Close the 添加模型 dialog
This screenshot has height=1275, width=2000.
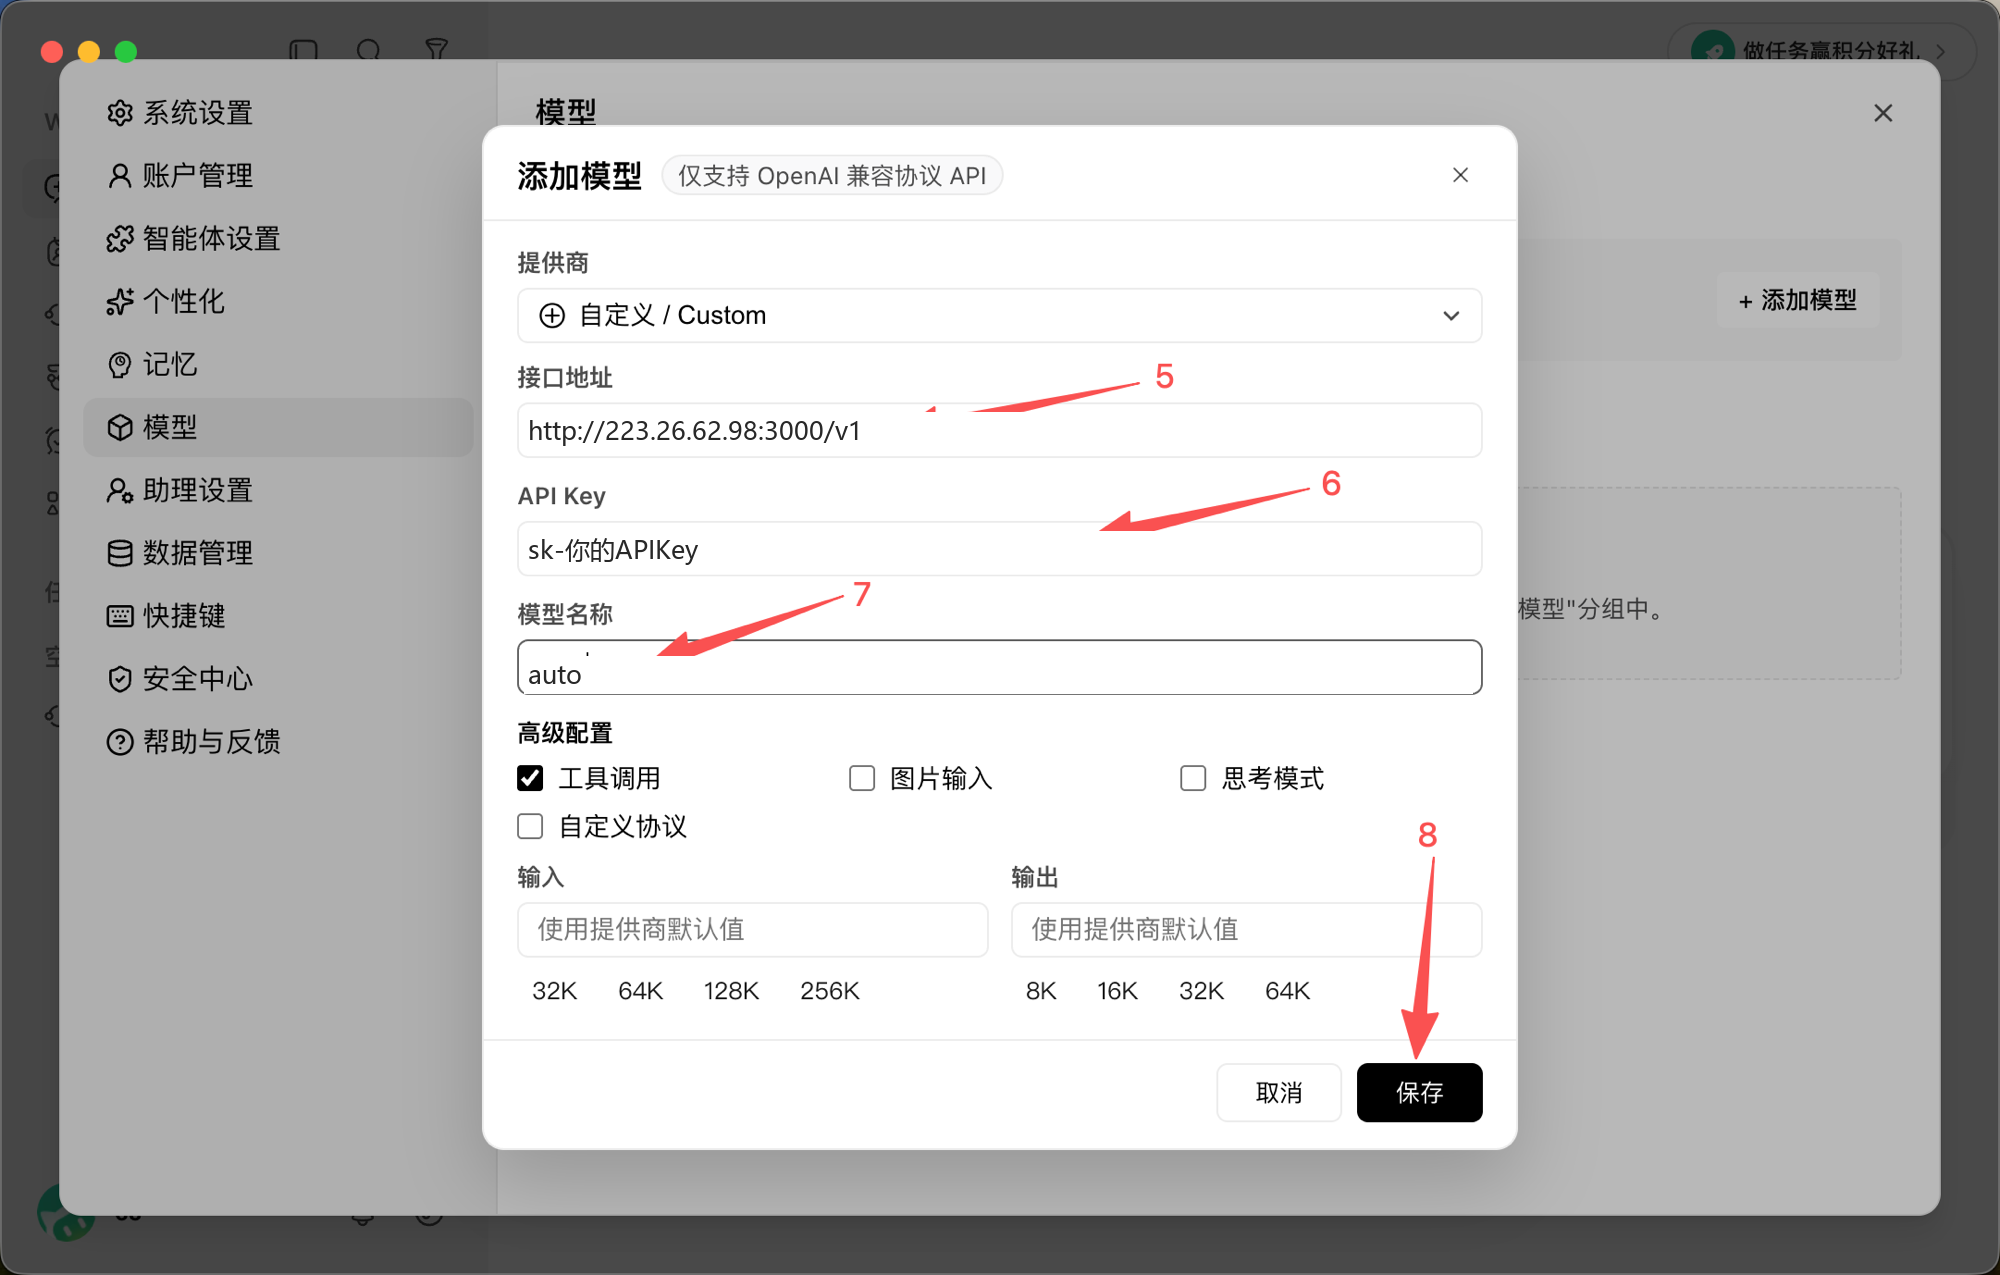pyautogui.click(x=1460, y=175)
